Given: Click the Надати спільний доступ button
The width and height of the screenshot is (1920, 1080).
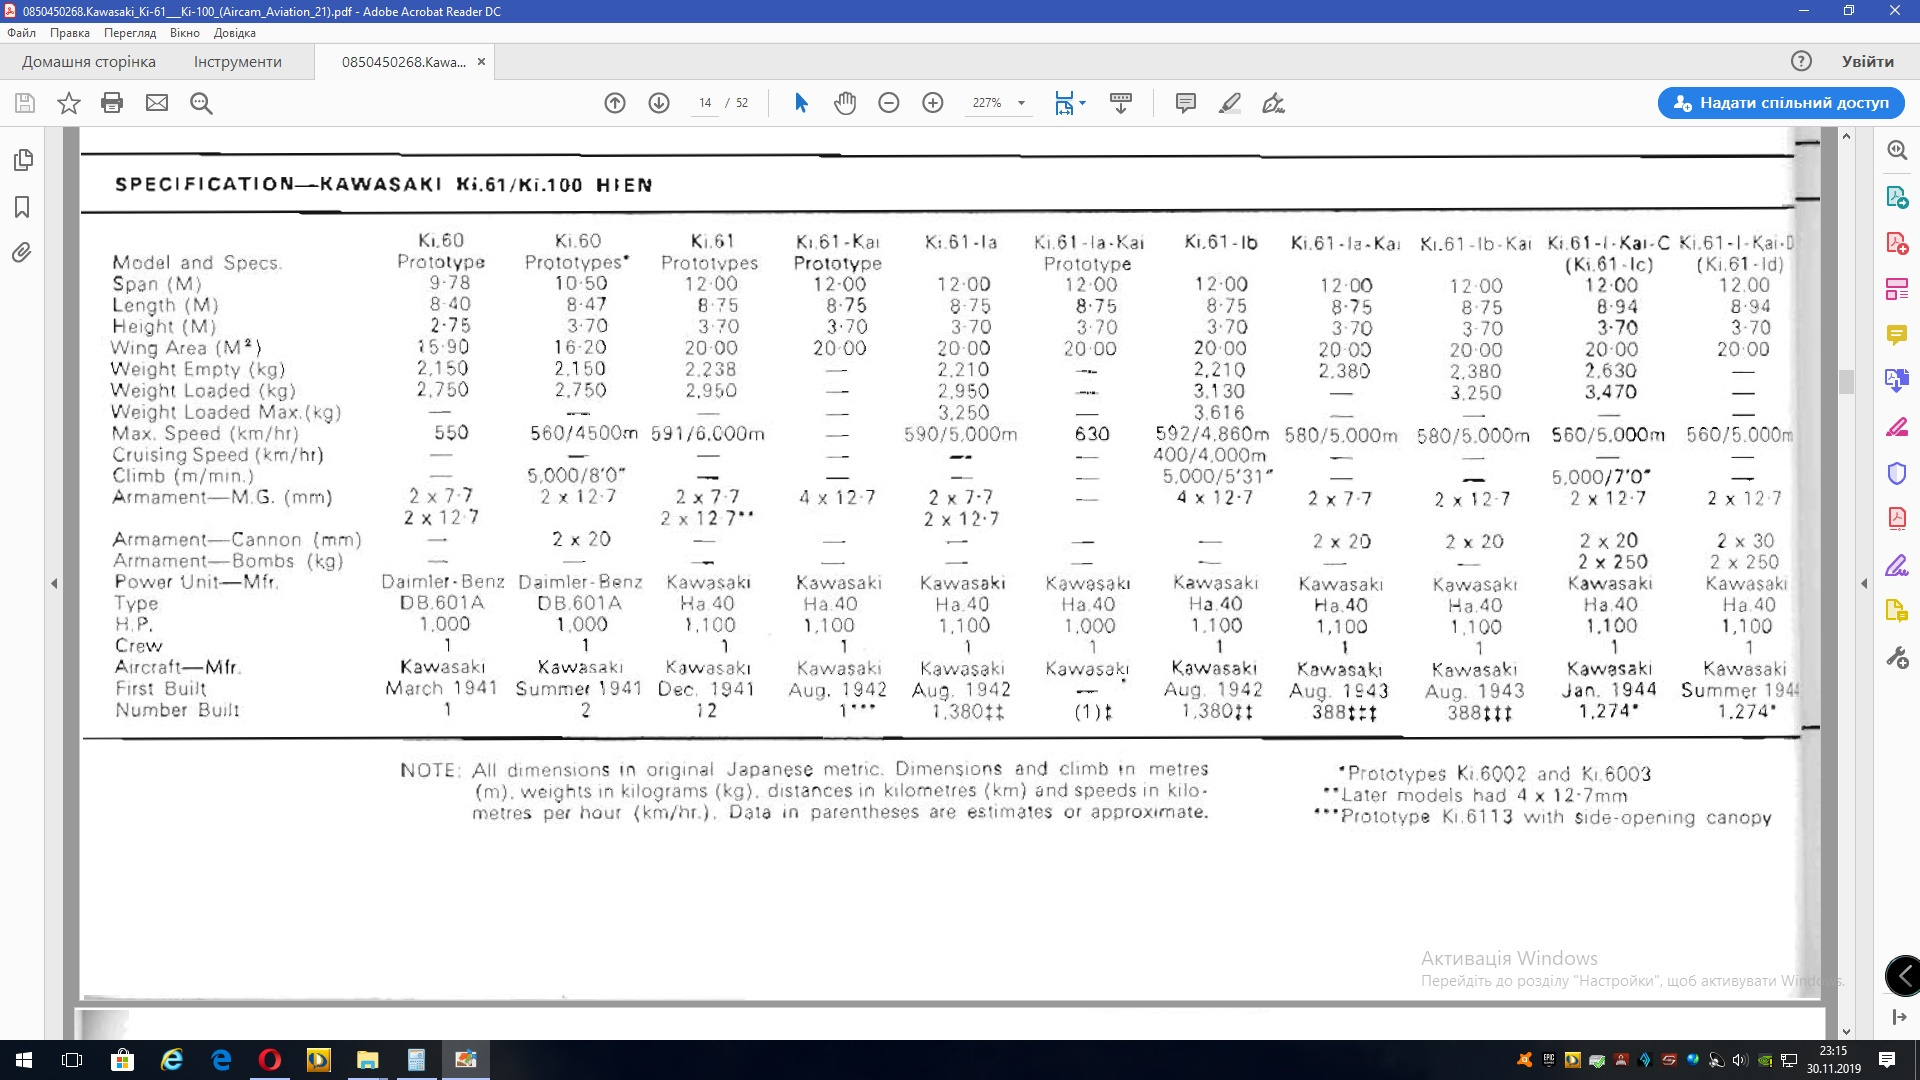Looking at the screenshot, I should click(1780, 103).
